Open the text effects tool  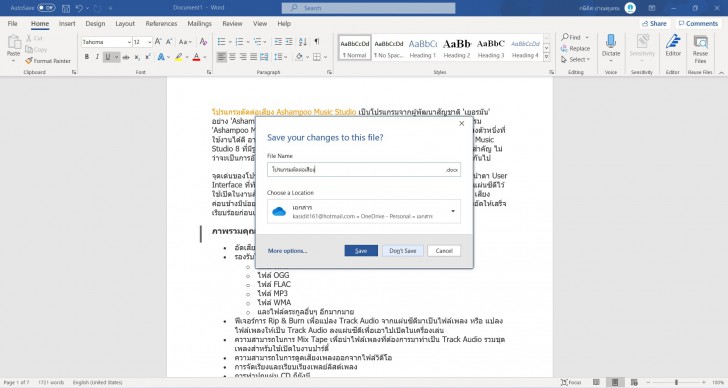161,57
